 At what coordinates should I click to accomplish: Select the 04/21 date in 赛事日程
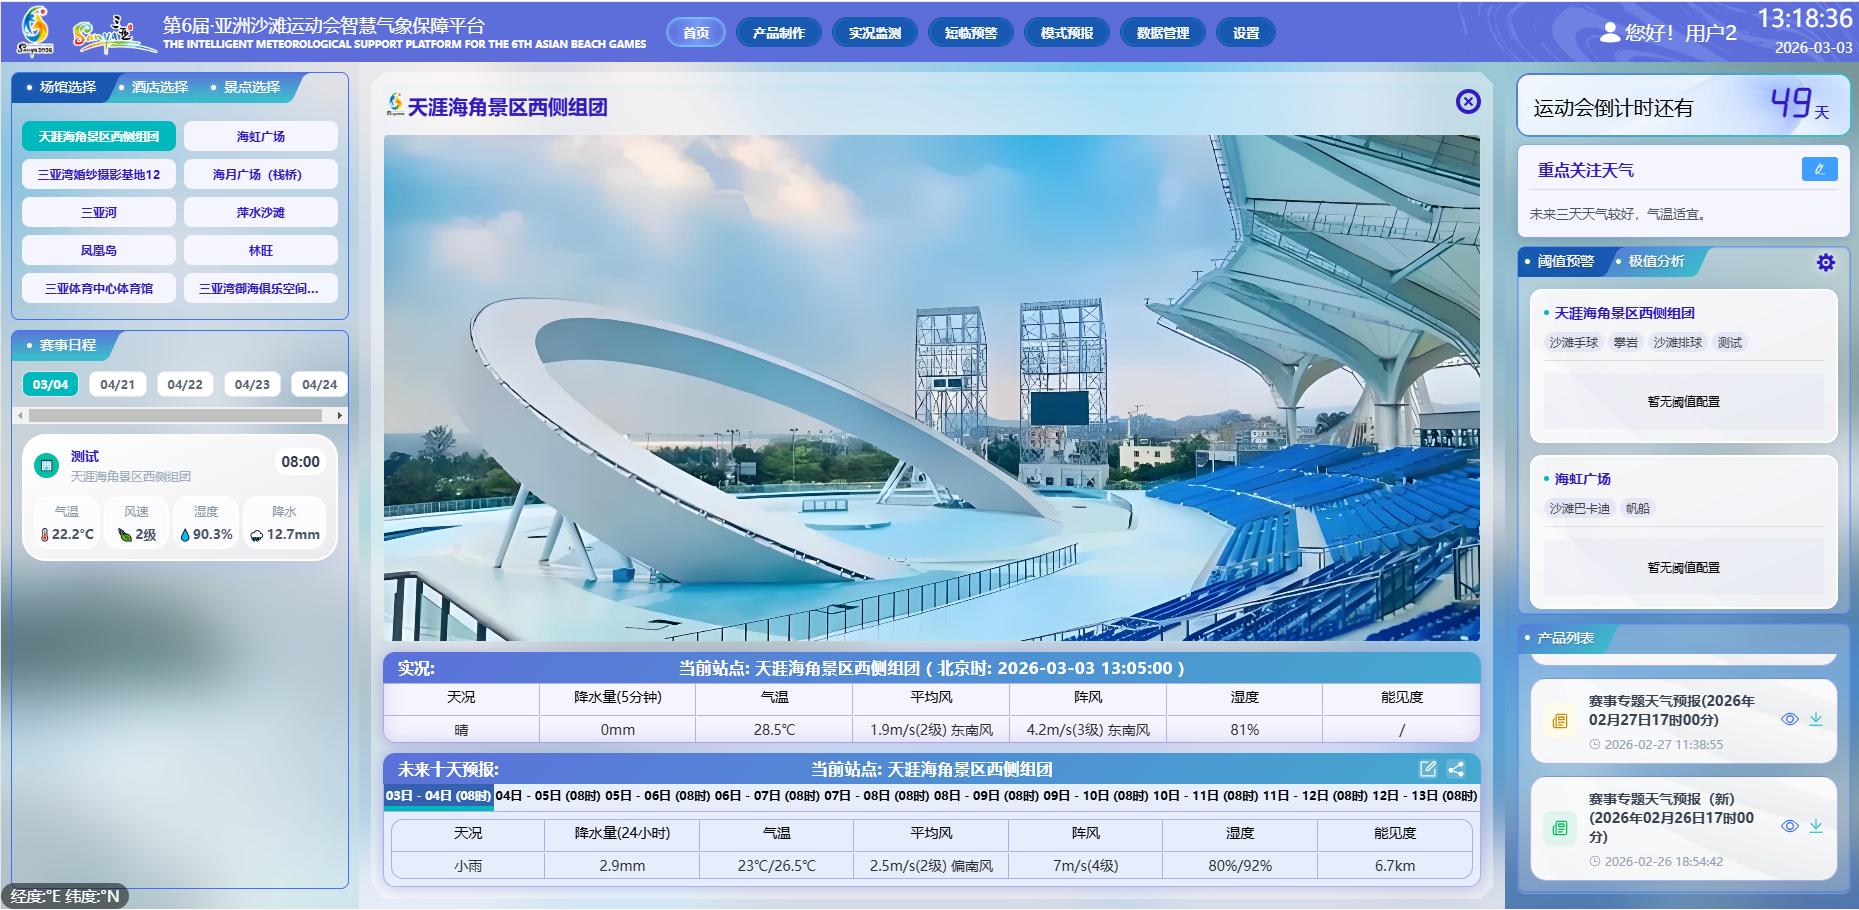(x=117, y=384)
